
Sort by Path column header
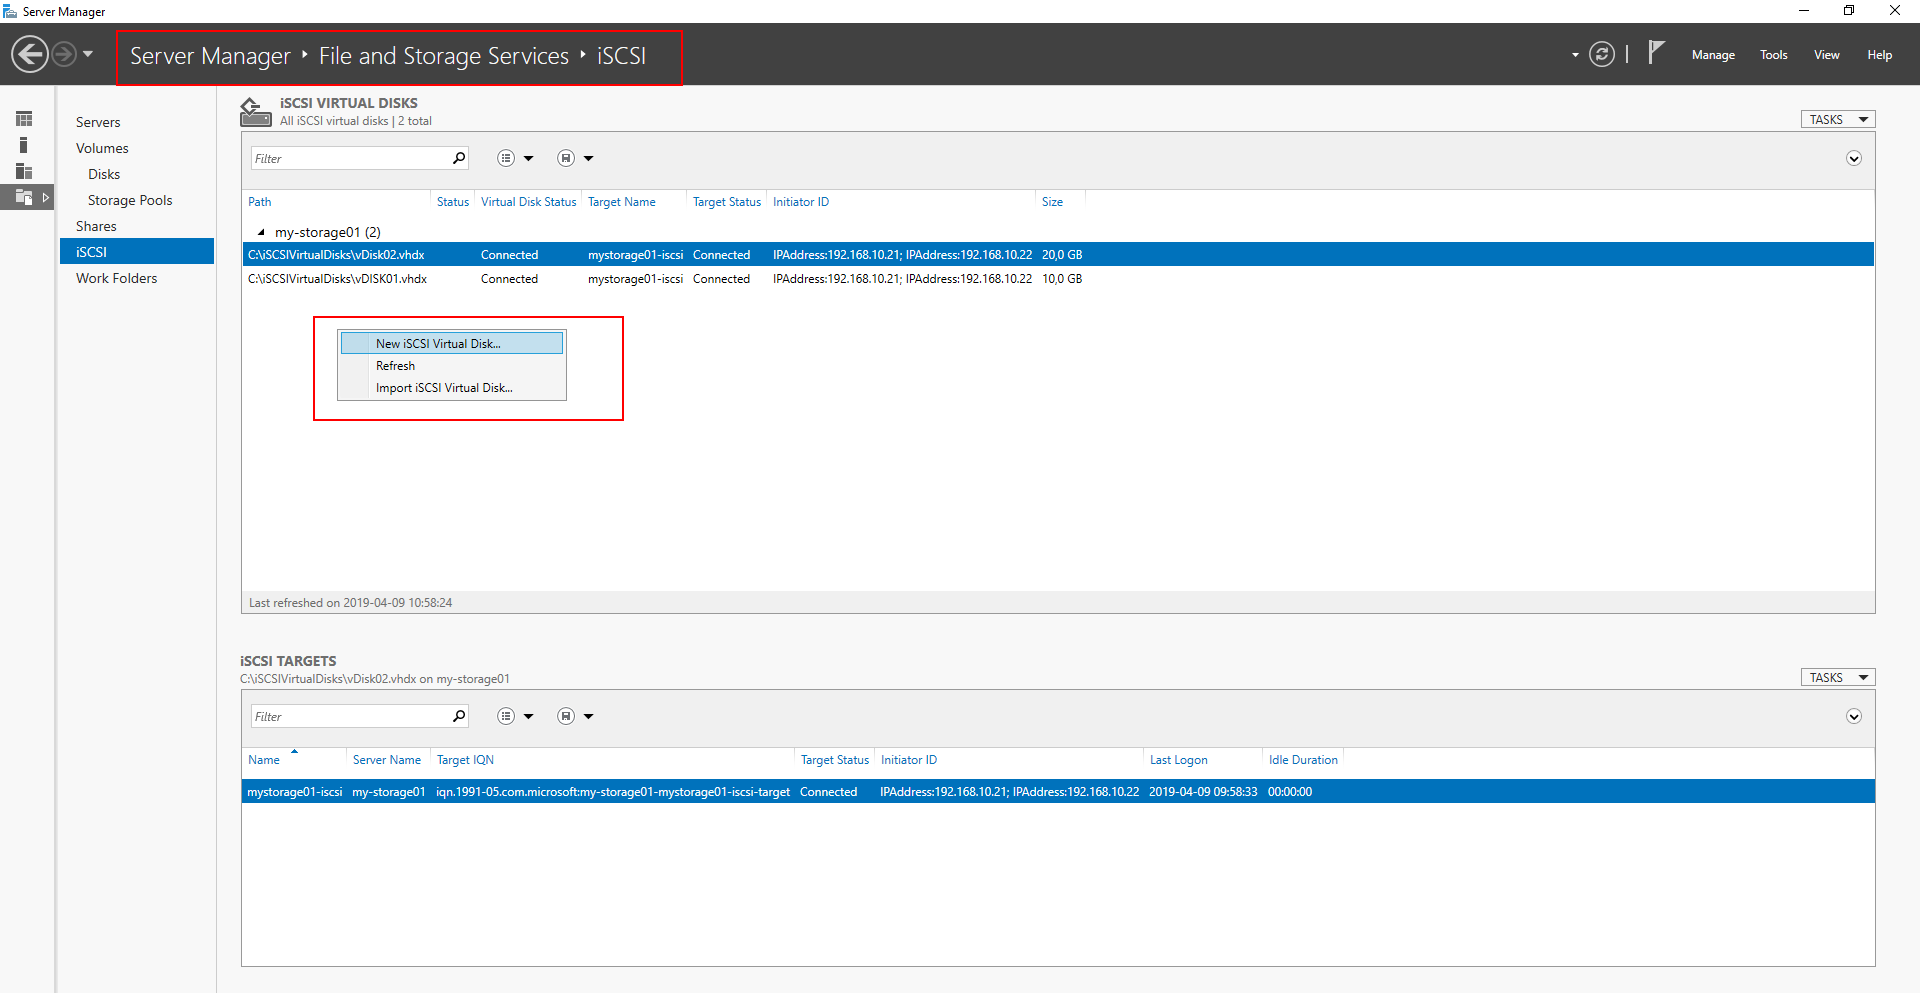pos(260,202)
